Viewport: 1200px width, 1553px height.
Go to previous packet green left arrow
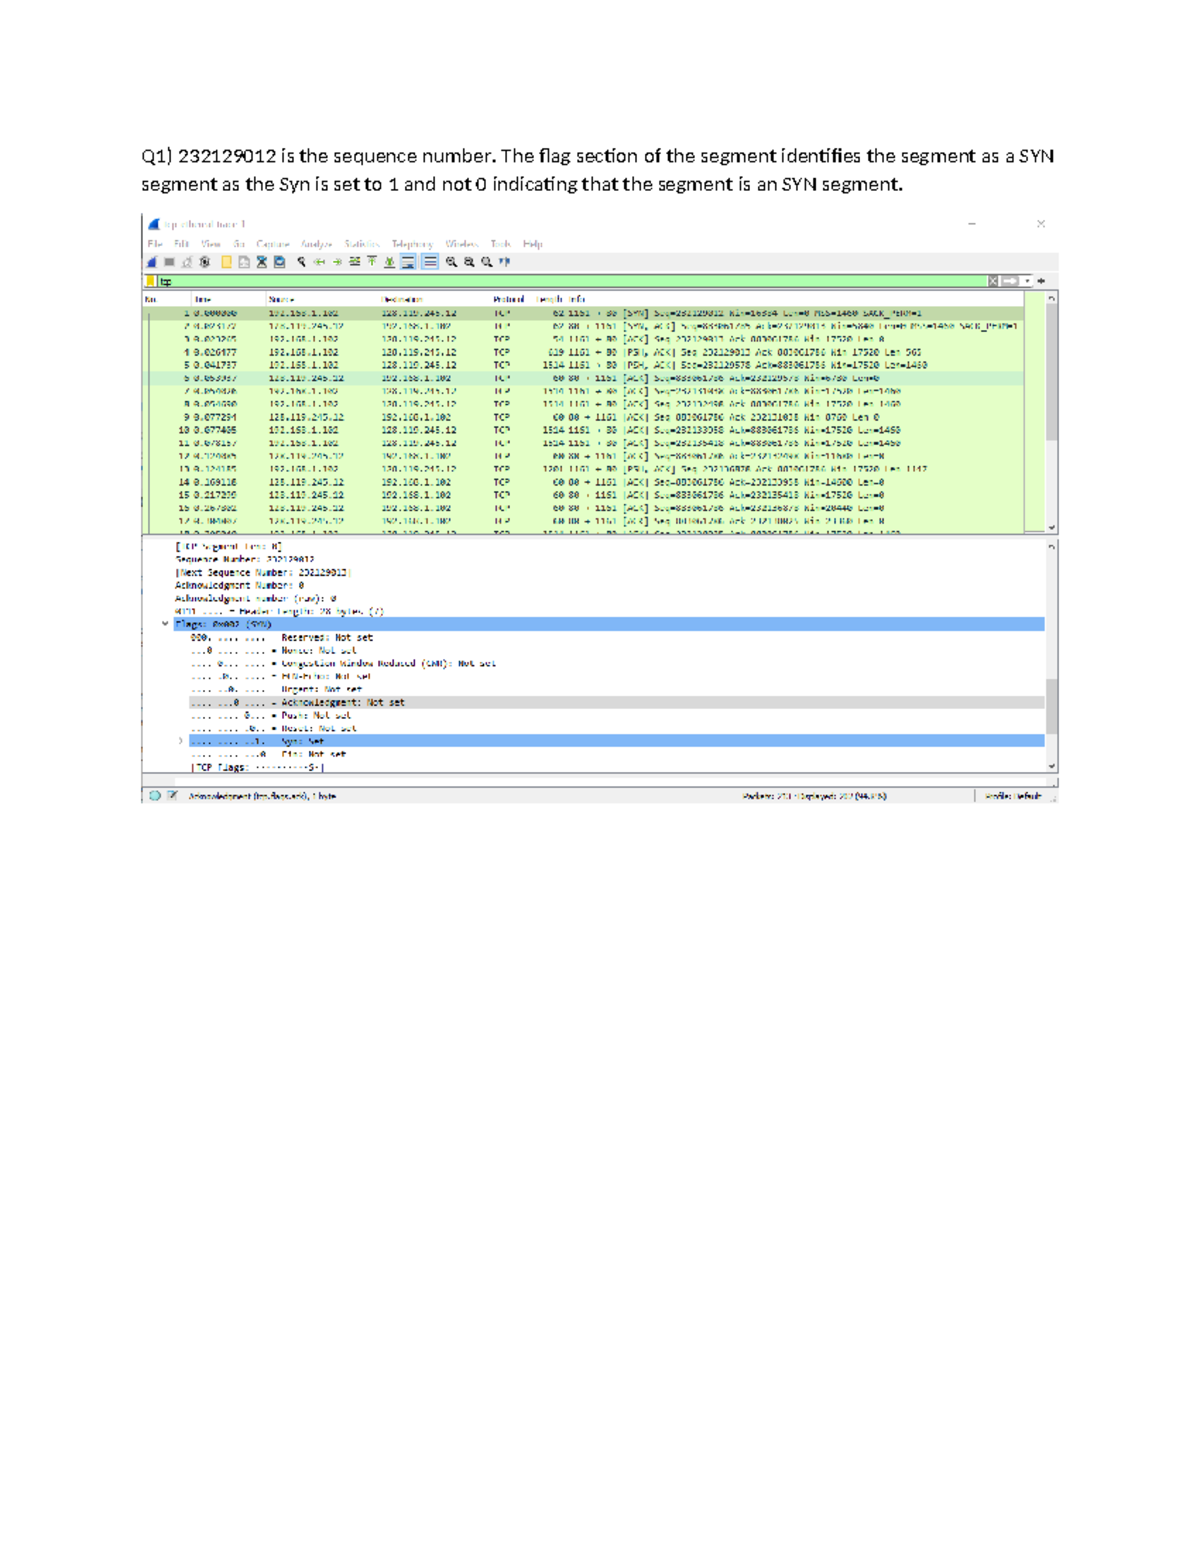319,262
